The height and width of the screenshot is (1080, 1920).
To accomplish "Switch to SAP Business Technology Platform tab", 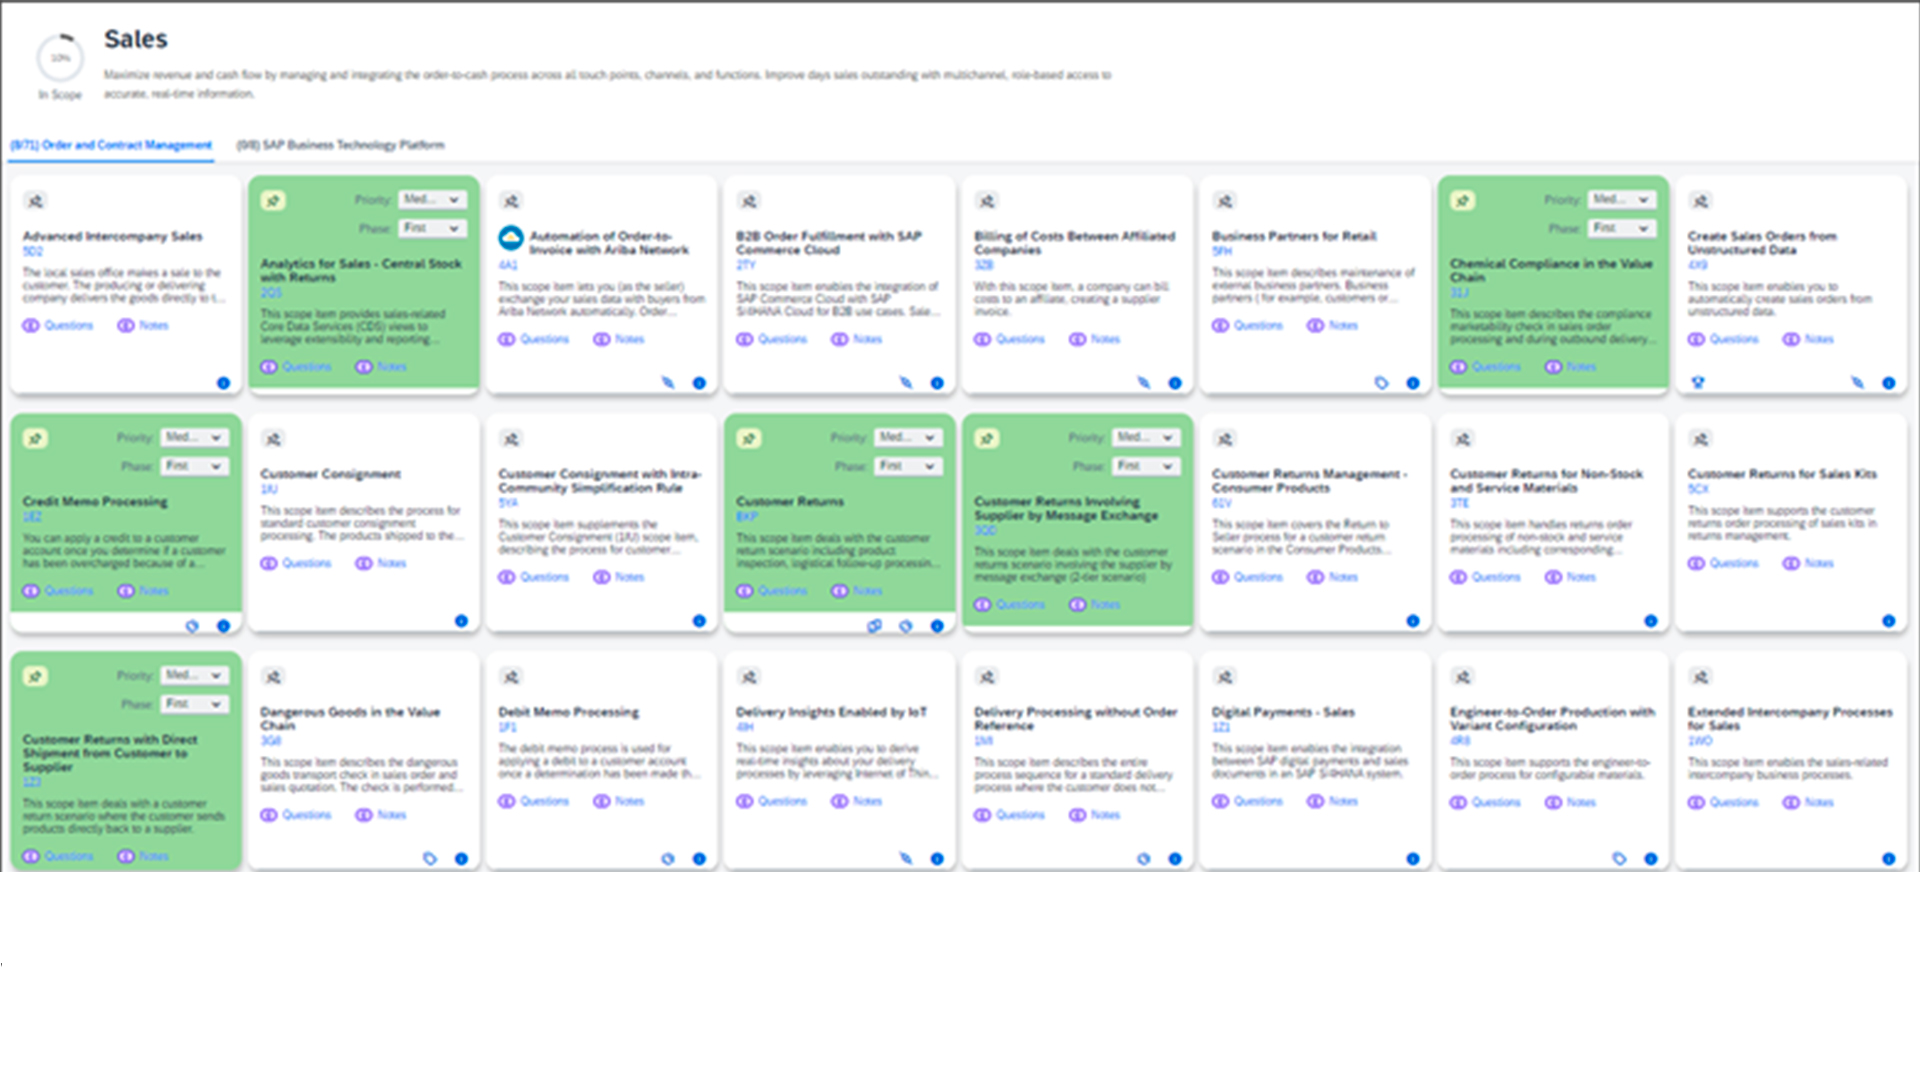I will pyautogui.click(x=340, y=145).
